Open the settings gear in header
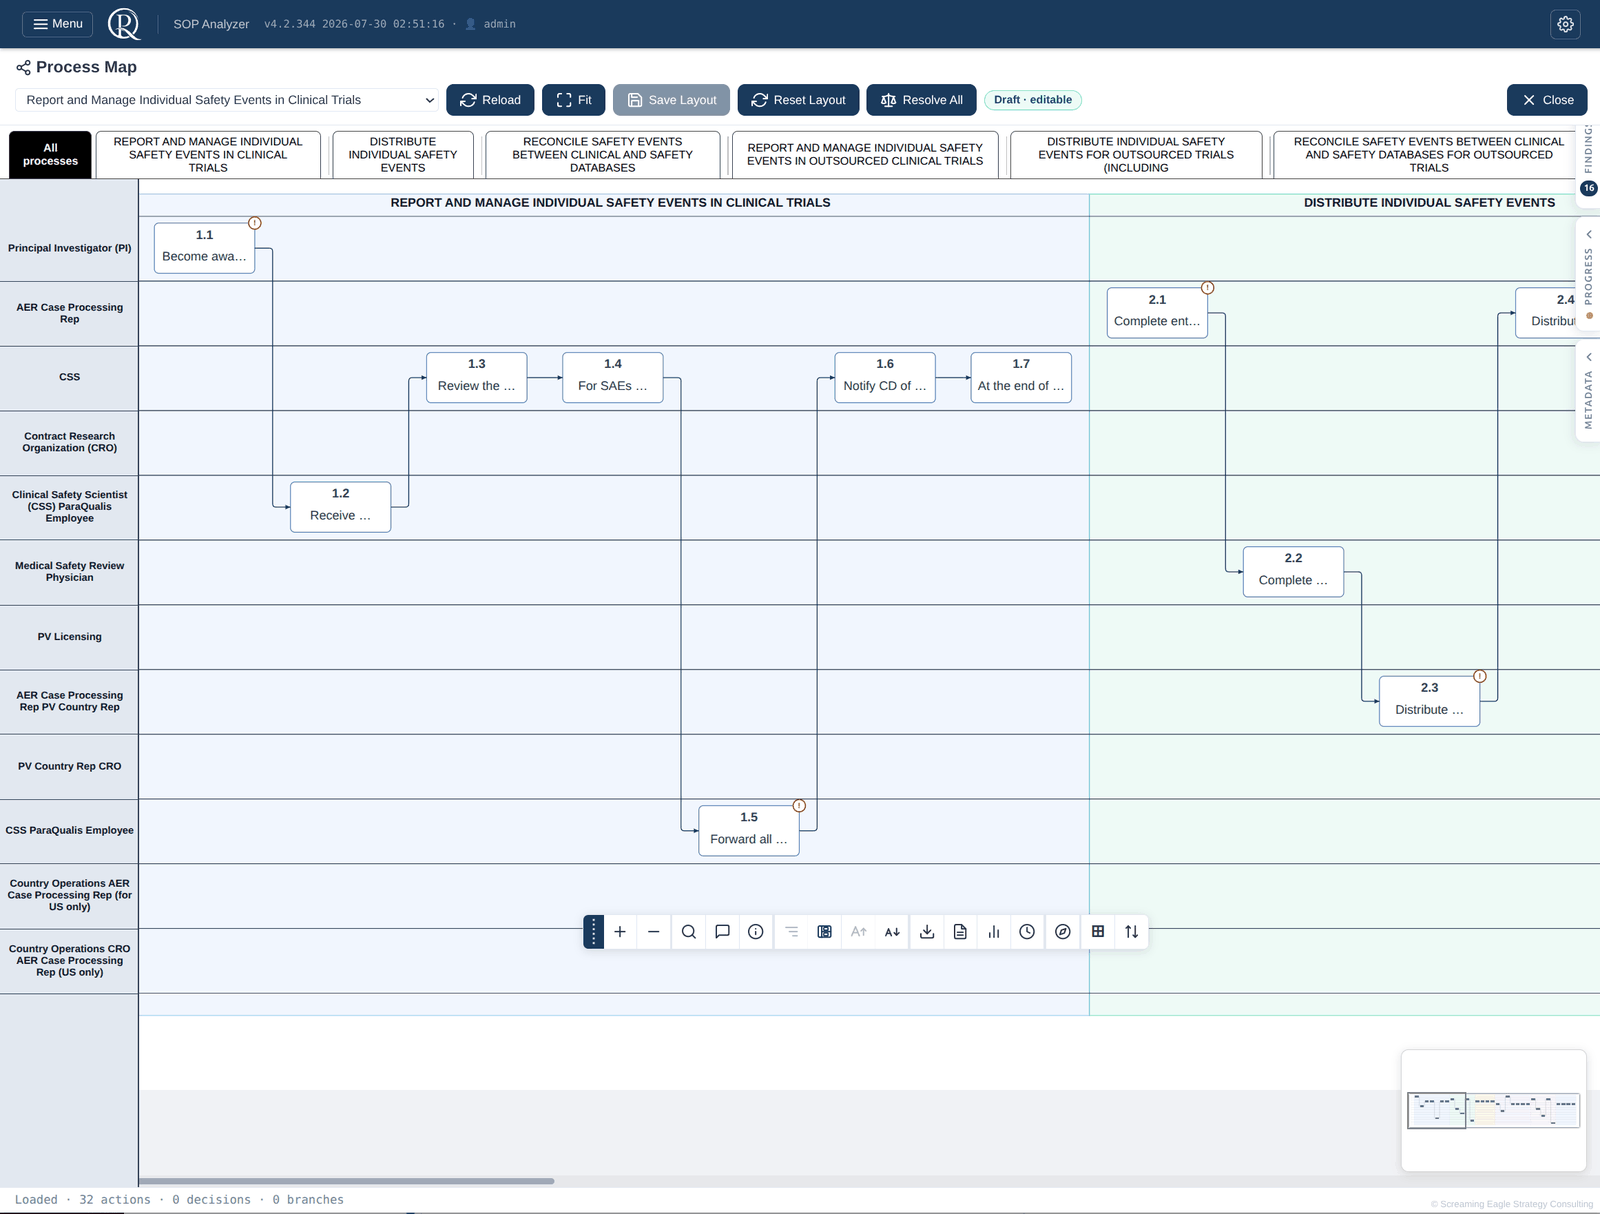 (1566, 24)
